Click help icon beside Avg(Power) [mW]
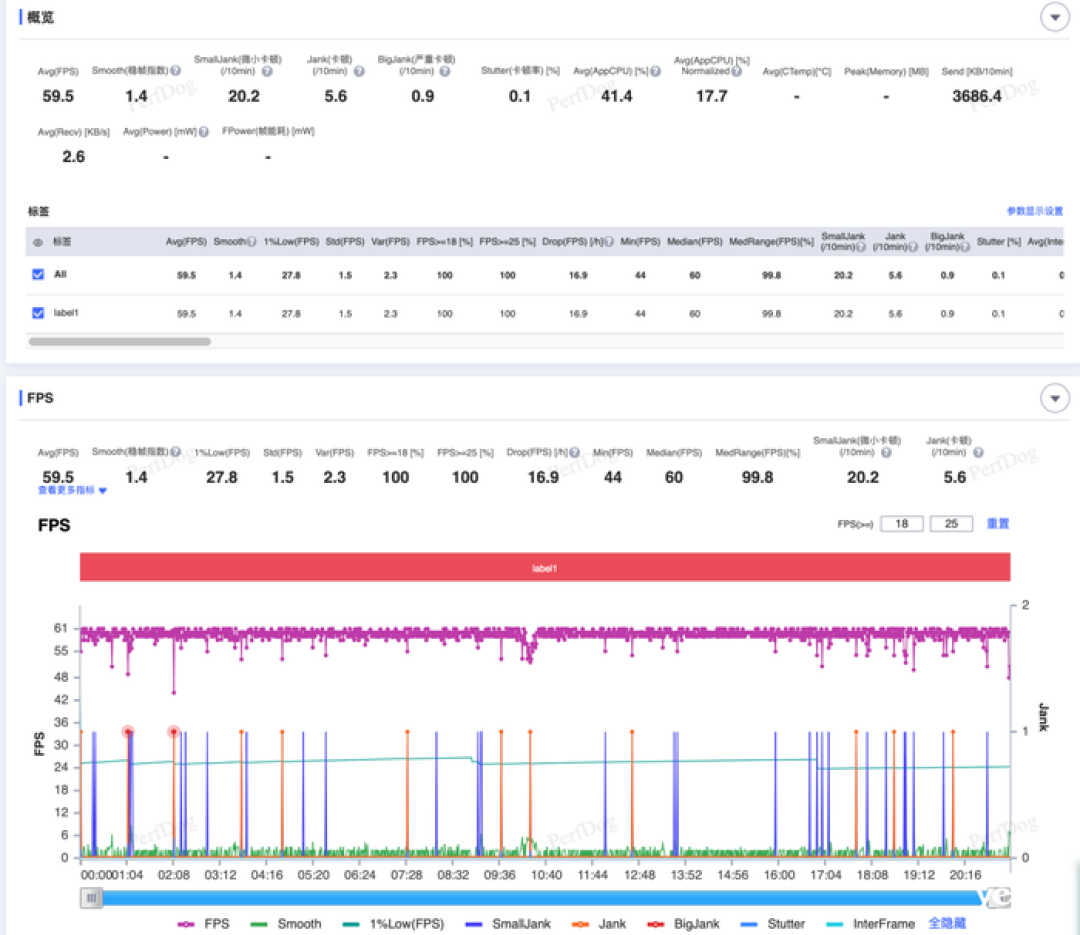The image size is (1080, 935). [x=204, y=132]
